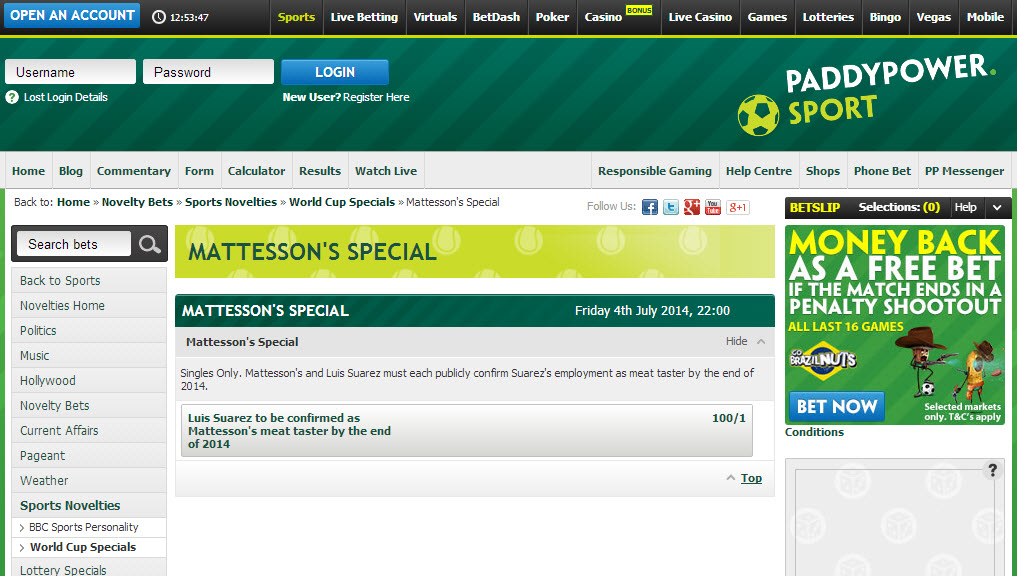Click the Top link
The image size is (1017, 576).
point(751,478)
